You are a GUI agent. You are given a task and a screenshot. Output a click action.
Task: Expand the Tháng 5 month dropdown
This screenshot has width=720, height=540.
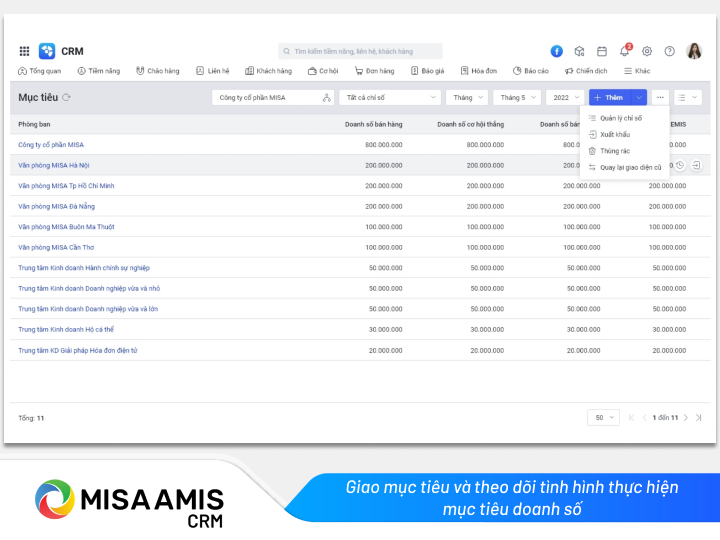[517, 97]
